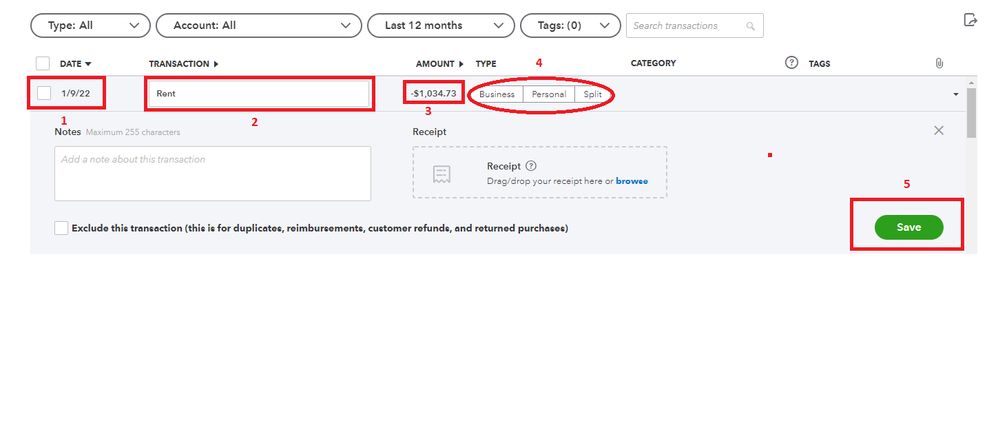This screenshot has height=434, width=998.
Task: Click the CATEGORY column header
Action: tap(653, 64)
